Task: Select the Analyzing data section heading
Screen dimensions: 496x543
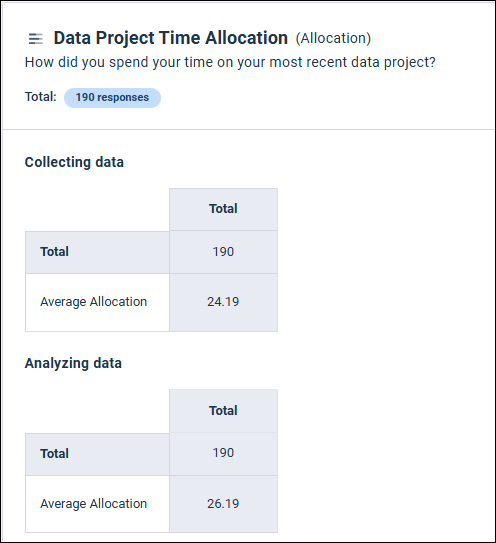Action: tap(73, 363)
